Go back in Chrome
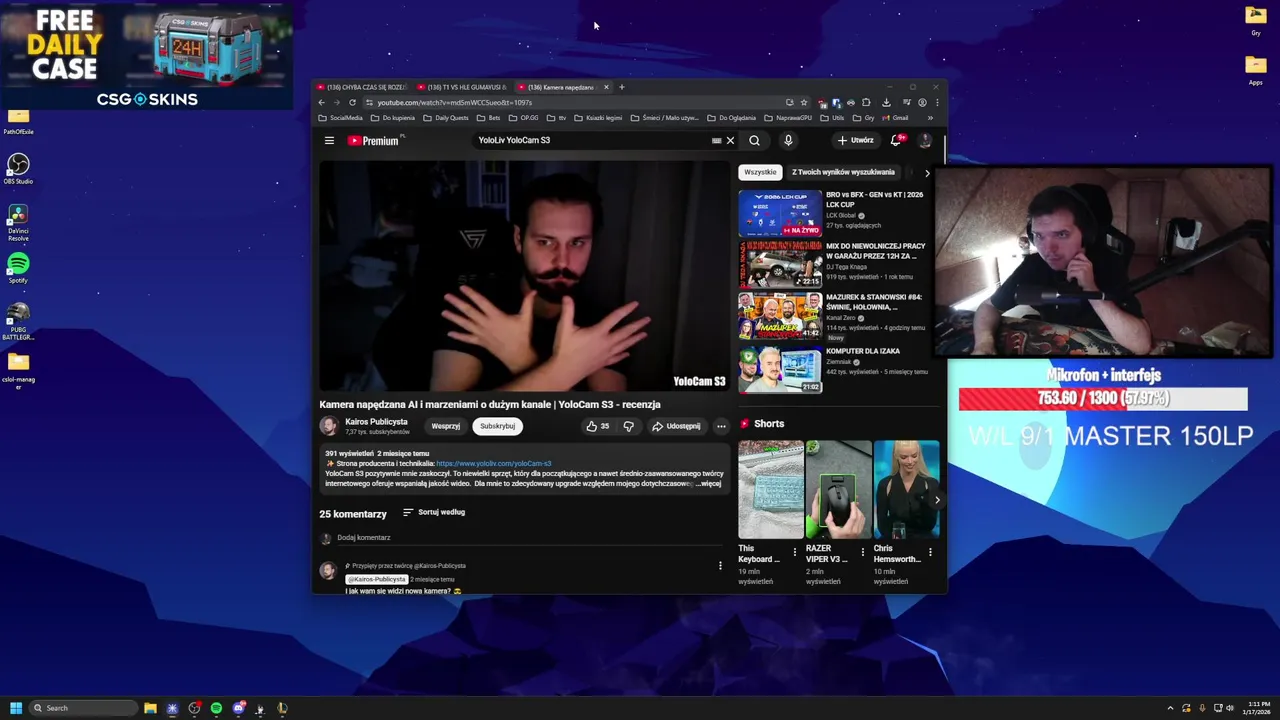The width and height of the screenshot is (1280, 720). point(322,102)
